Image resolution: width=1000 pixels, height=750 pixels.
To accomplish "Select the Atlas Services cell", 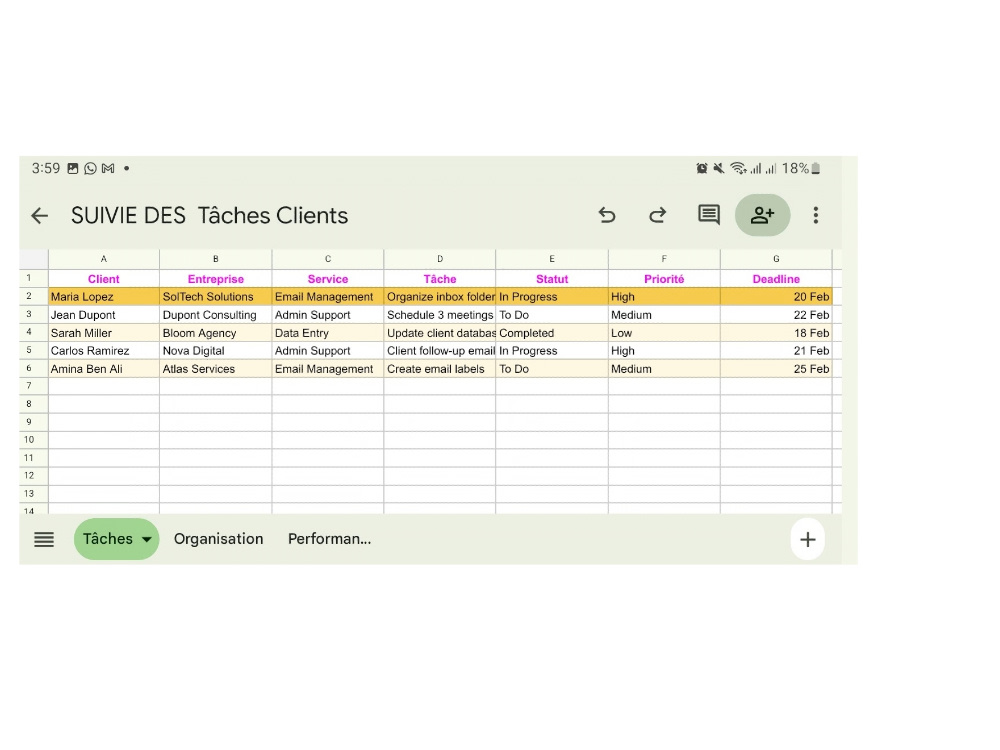I will [216, 369].
